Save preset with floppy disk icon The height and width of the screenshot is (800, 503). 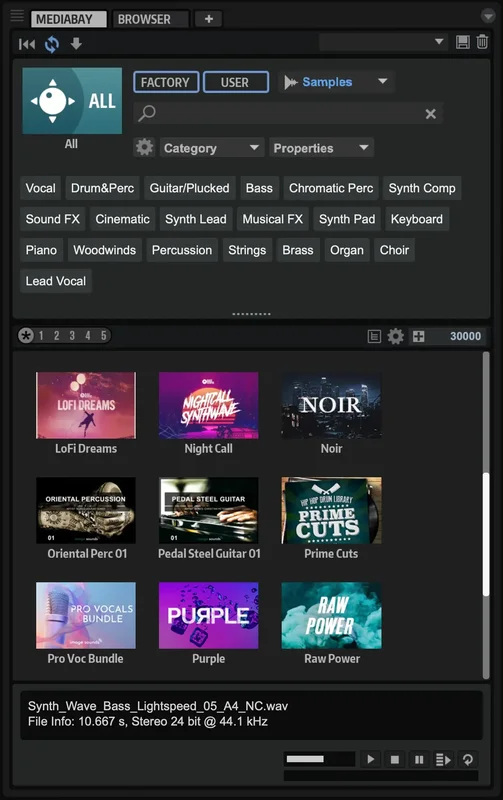[x=463, y=42]
